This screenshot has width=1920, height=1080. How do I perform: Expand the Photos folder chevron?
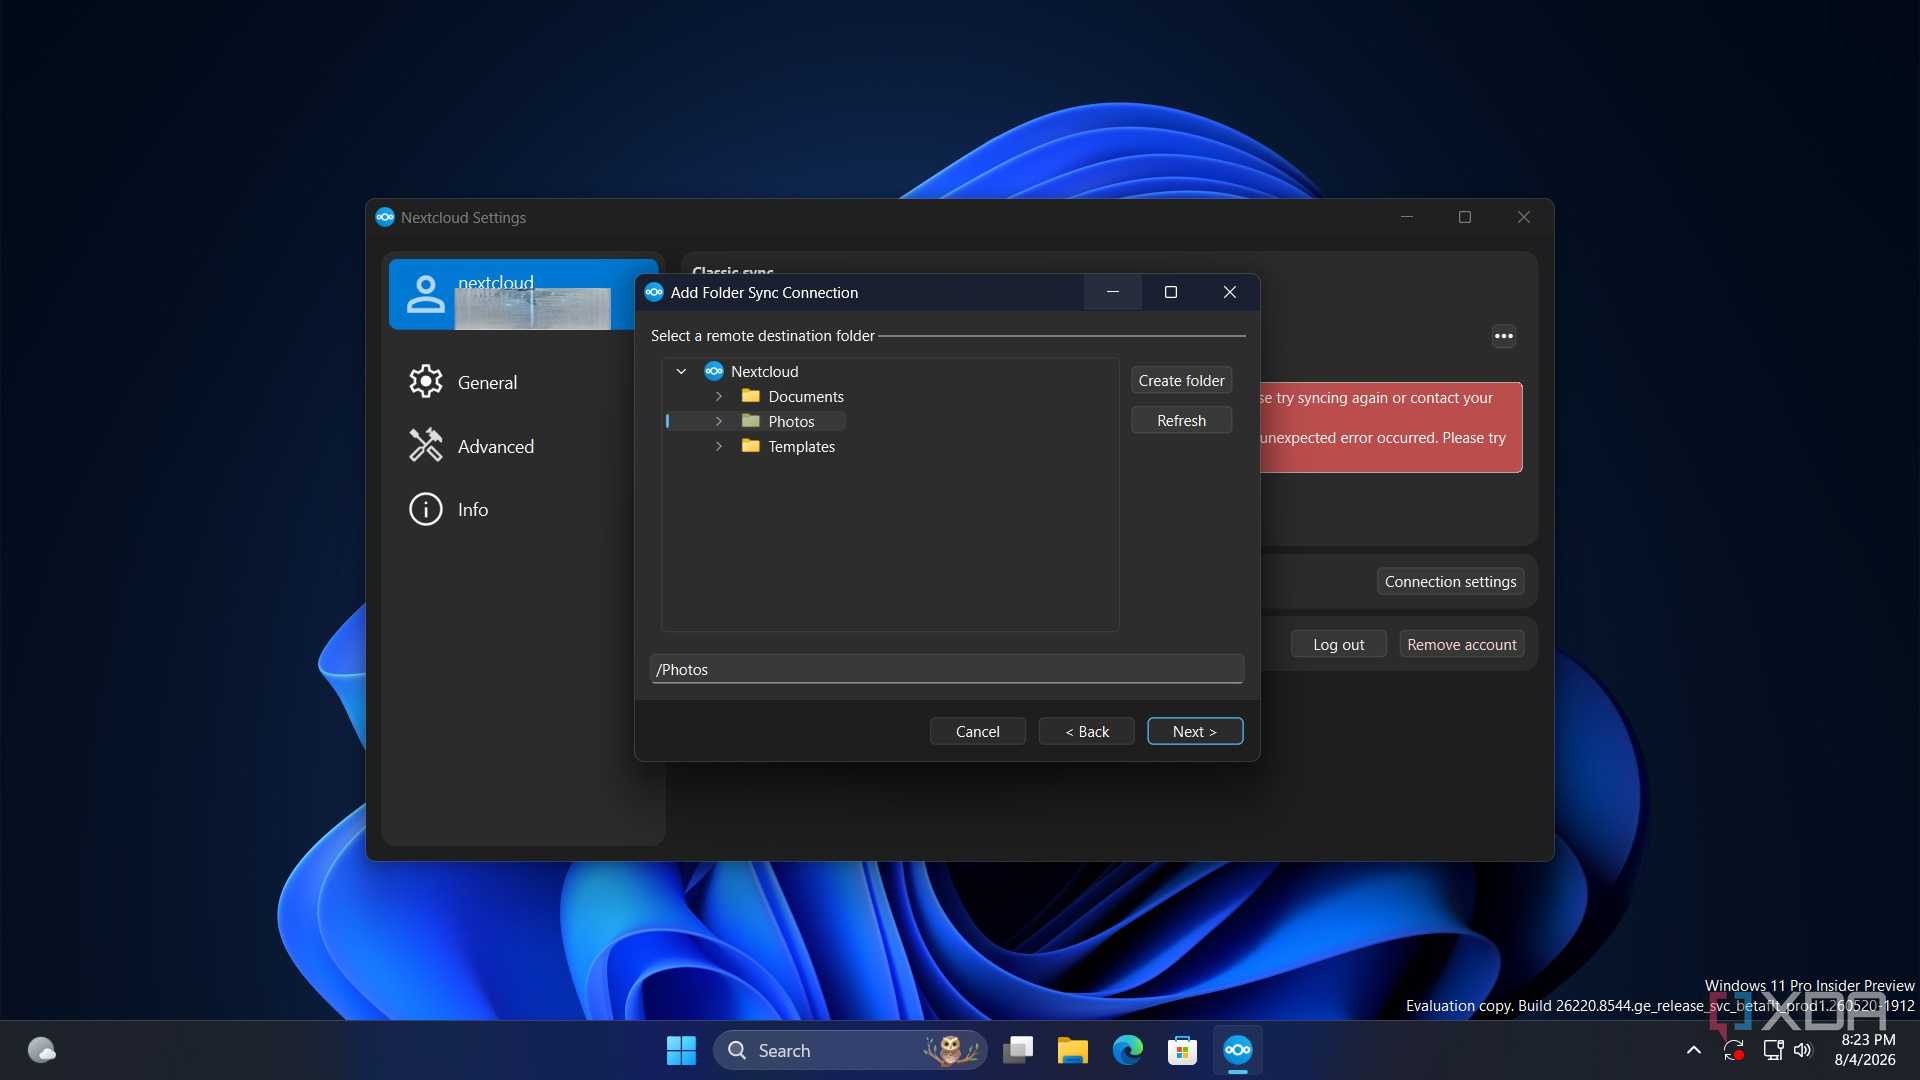(x=719, y=421)
